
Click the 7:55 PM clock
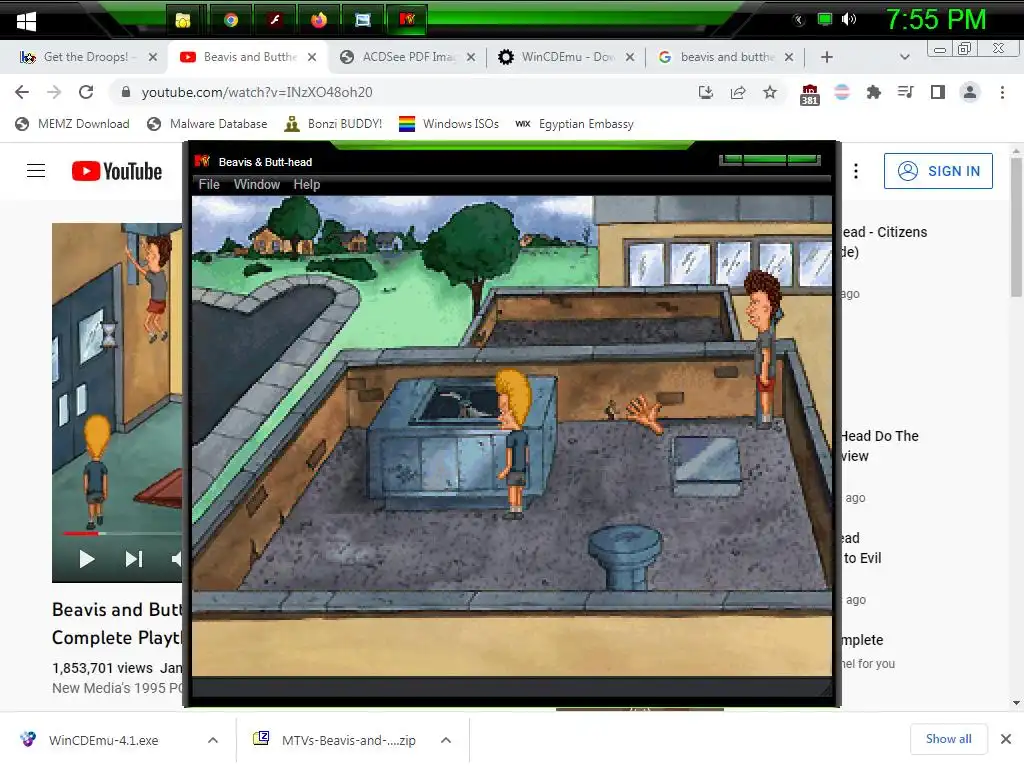(935, 20)
